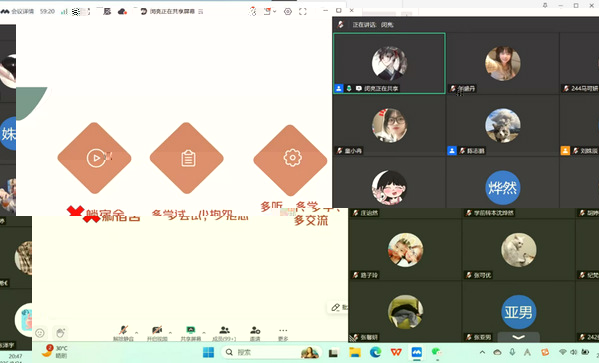599x363 pixels.
Task: Click the cloud icon in system tray
Action: [x=497, y=352]
